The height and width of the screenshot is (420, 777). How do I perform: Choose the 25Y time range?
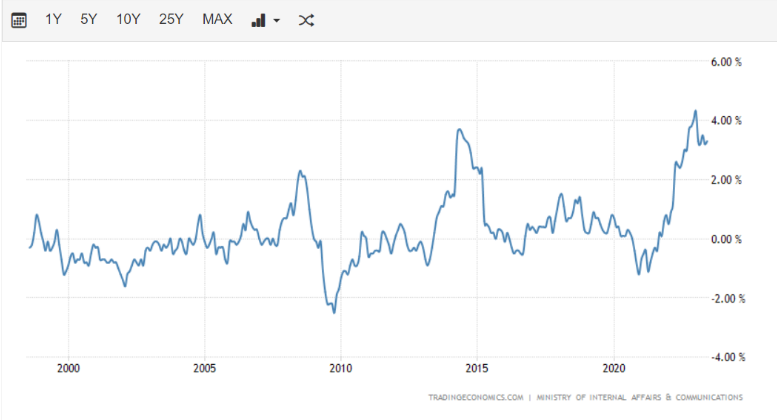[171, 20]
